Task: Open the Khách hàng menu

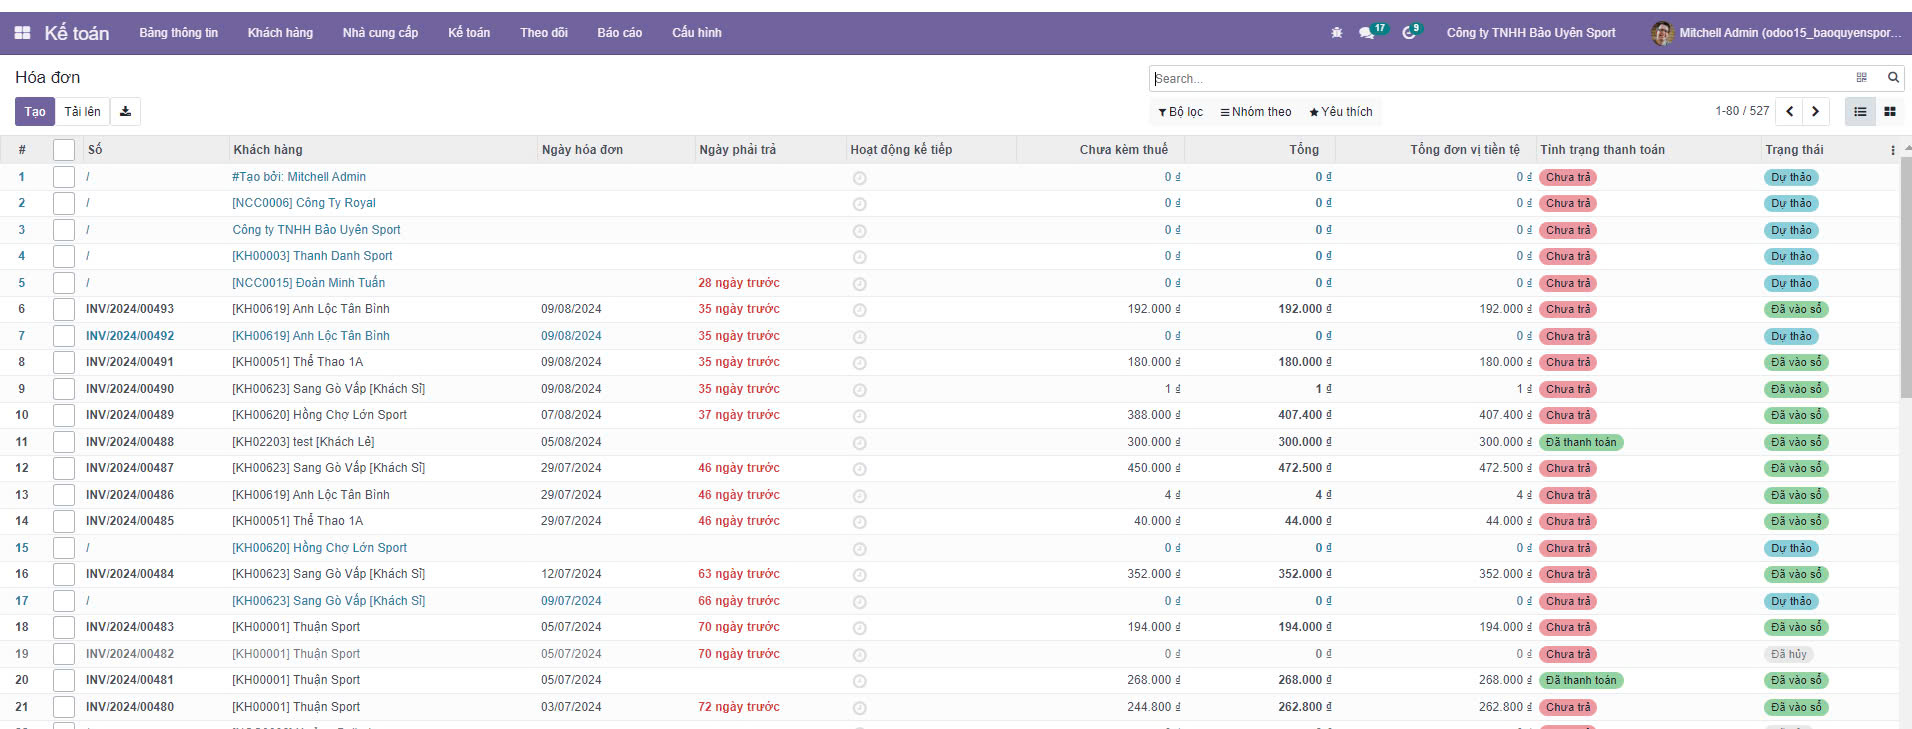Action: pyautogui.click(x=280, y=33)
